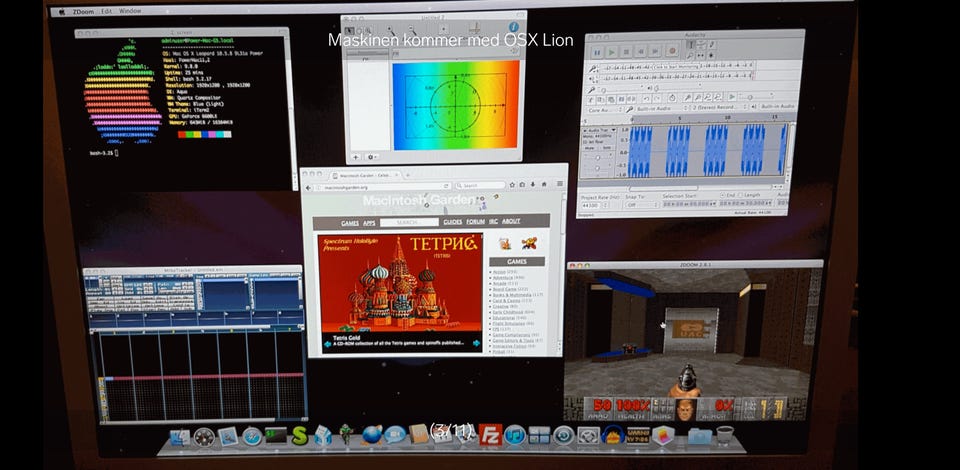Click the macintoshgarden.org address bar
Viewport: 960px width, 470px height.
[383, 187]
